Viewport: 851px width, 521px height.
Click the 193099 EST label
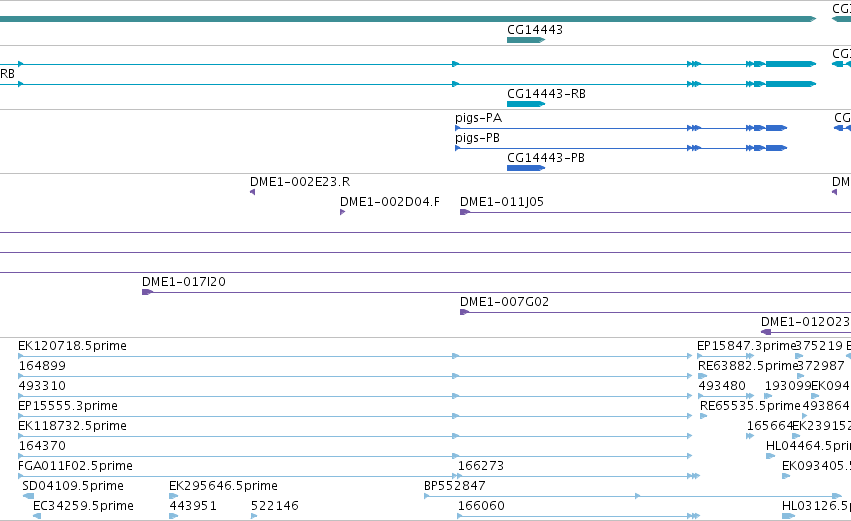point(788,386)
